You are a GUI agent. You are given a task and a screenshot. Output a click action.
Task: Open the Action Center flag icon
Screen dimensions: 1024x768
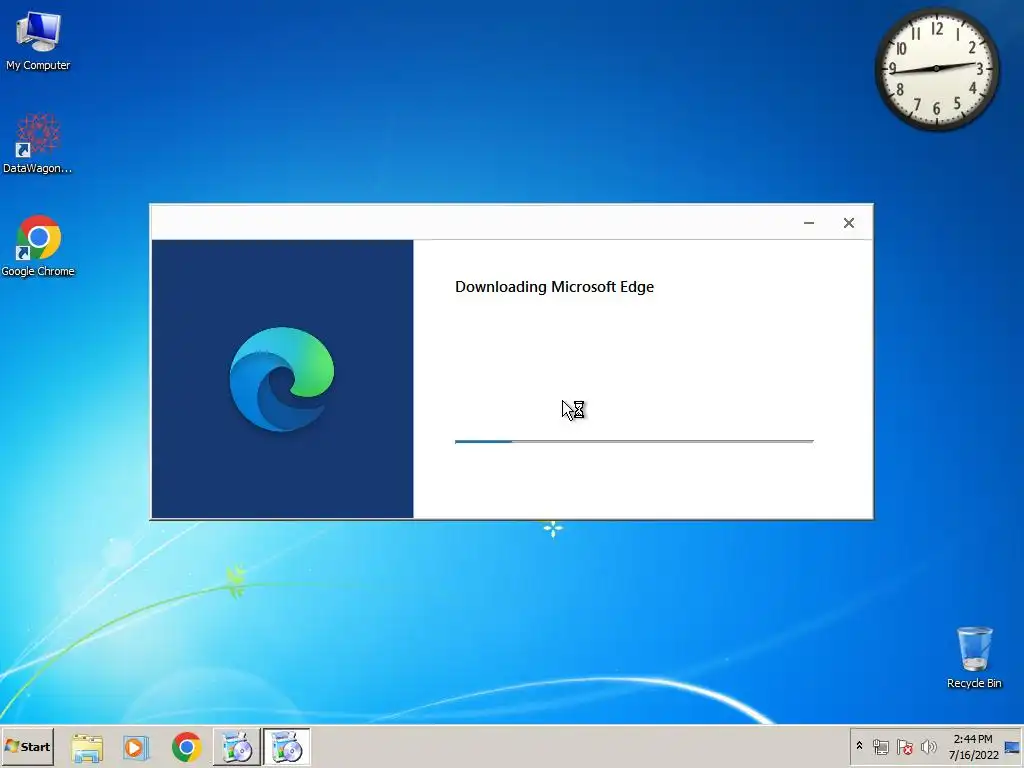coord(904,746)
